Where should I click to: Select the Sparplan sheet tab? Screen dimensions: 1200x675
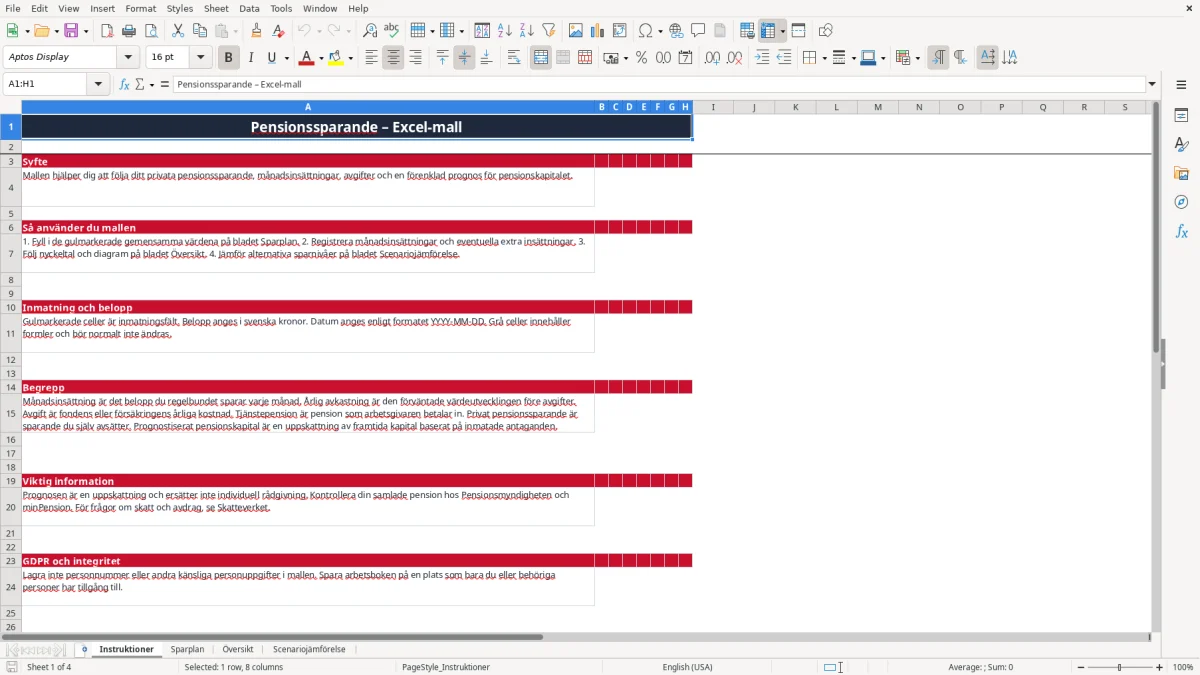[x=187, y=649]
